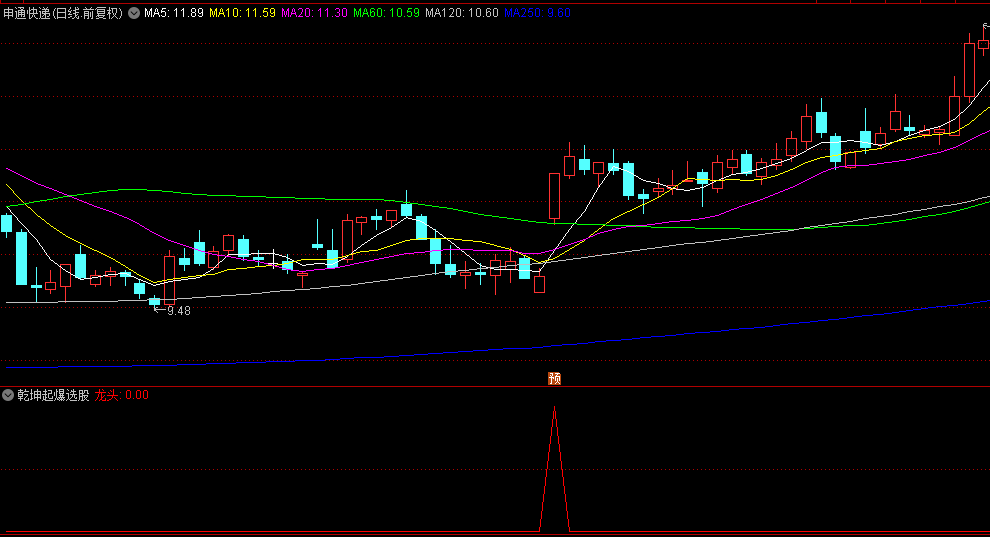This screenshot has height=537, width=990.
Task: Select the 乾坤起爆选股 indicator name
Action: coord(53,395)
